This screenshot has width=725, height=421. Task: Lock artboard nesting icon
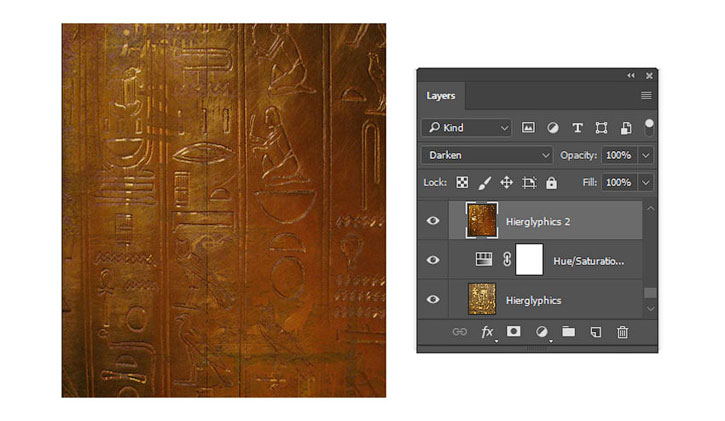[529, 183]
